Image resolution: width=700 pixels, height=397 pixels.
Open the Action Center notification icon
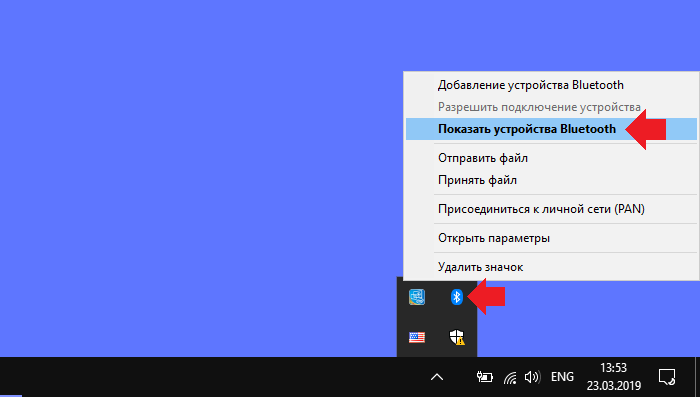[x=667, y=377]
